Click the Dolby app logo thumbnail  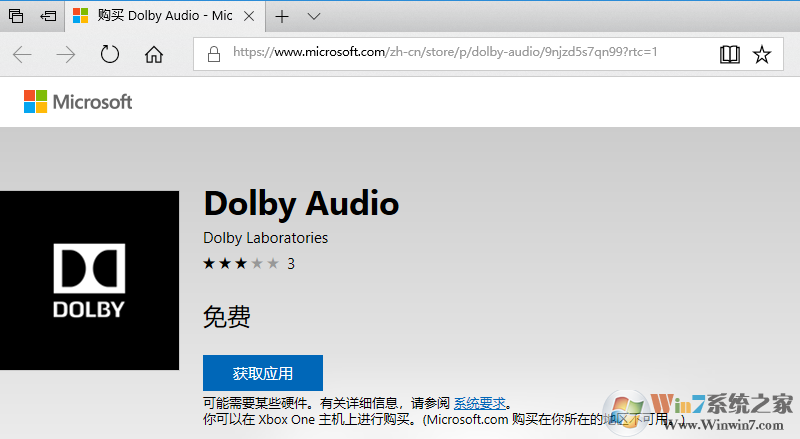89,280
